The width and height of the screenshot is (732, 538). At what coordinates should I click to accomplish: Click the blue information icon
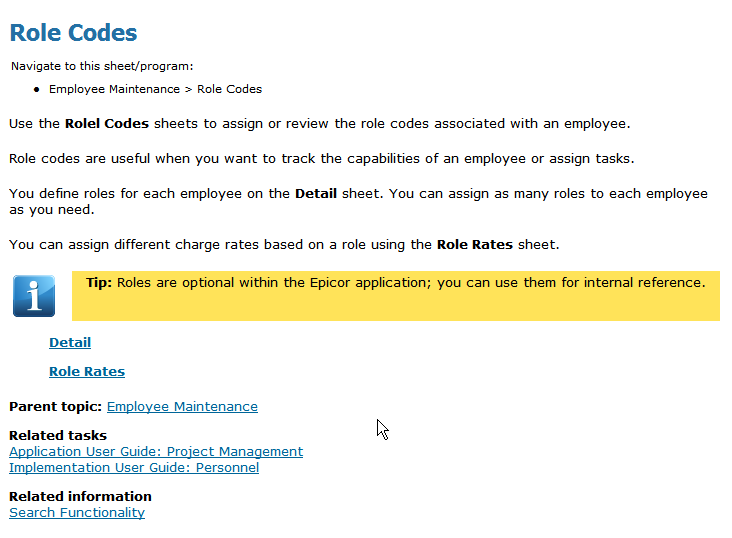(34, 296)
